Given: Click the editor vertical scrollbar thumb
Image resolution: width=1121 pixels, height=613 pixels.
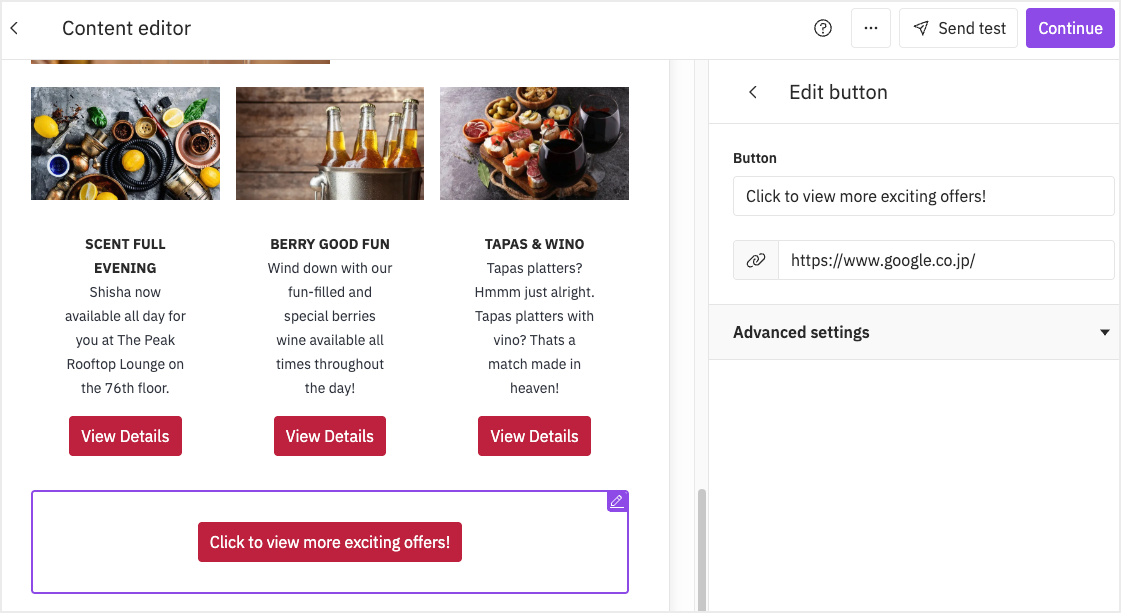Looking at the screenshot, I should coord(701,549).
